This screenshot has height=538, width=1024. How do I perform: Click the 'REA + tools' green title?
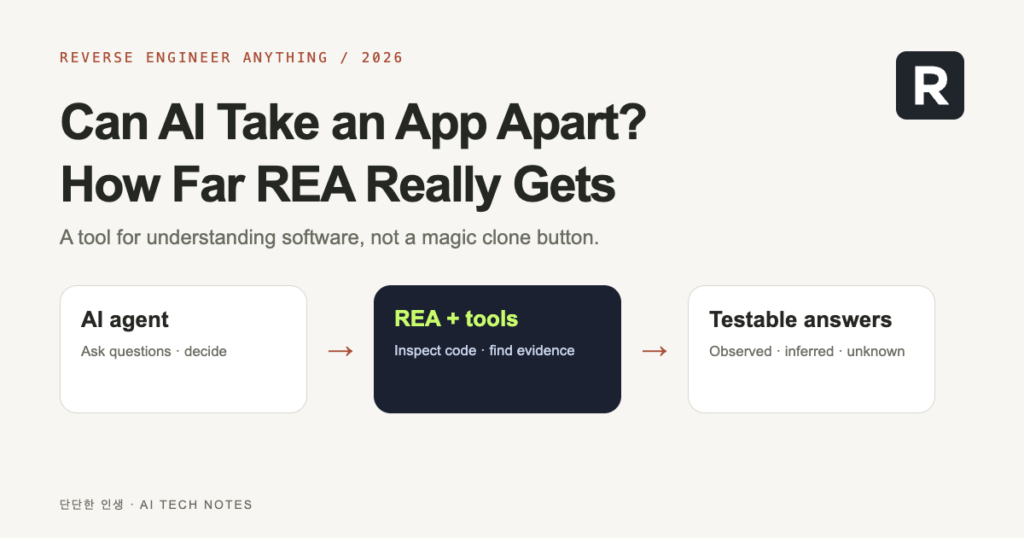[x=456, y=319]
